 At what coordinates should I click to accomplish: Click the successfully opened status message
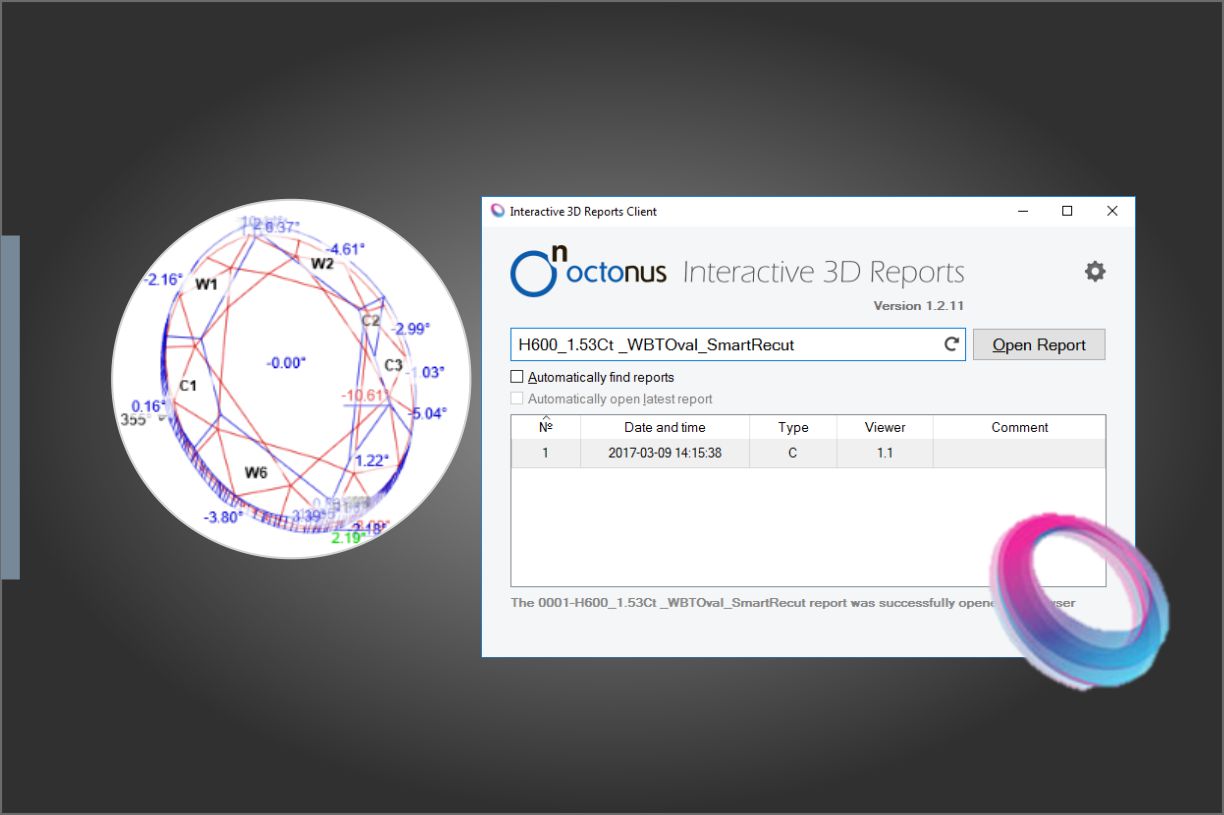pos(793,603)
